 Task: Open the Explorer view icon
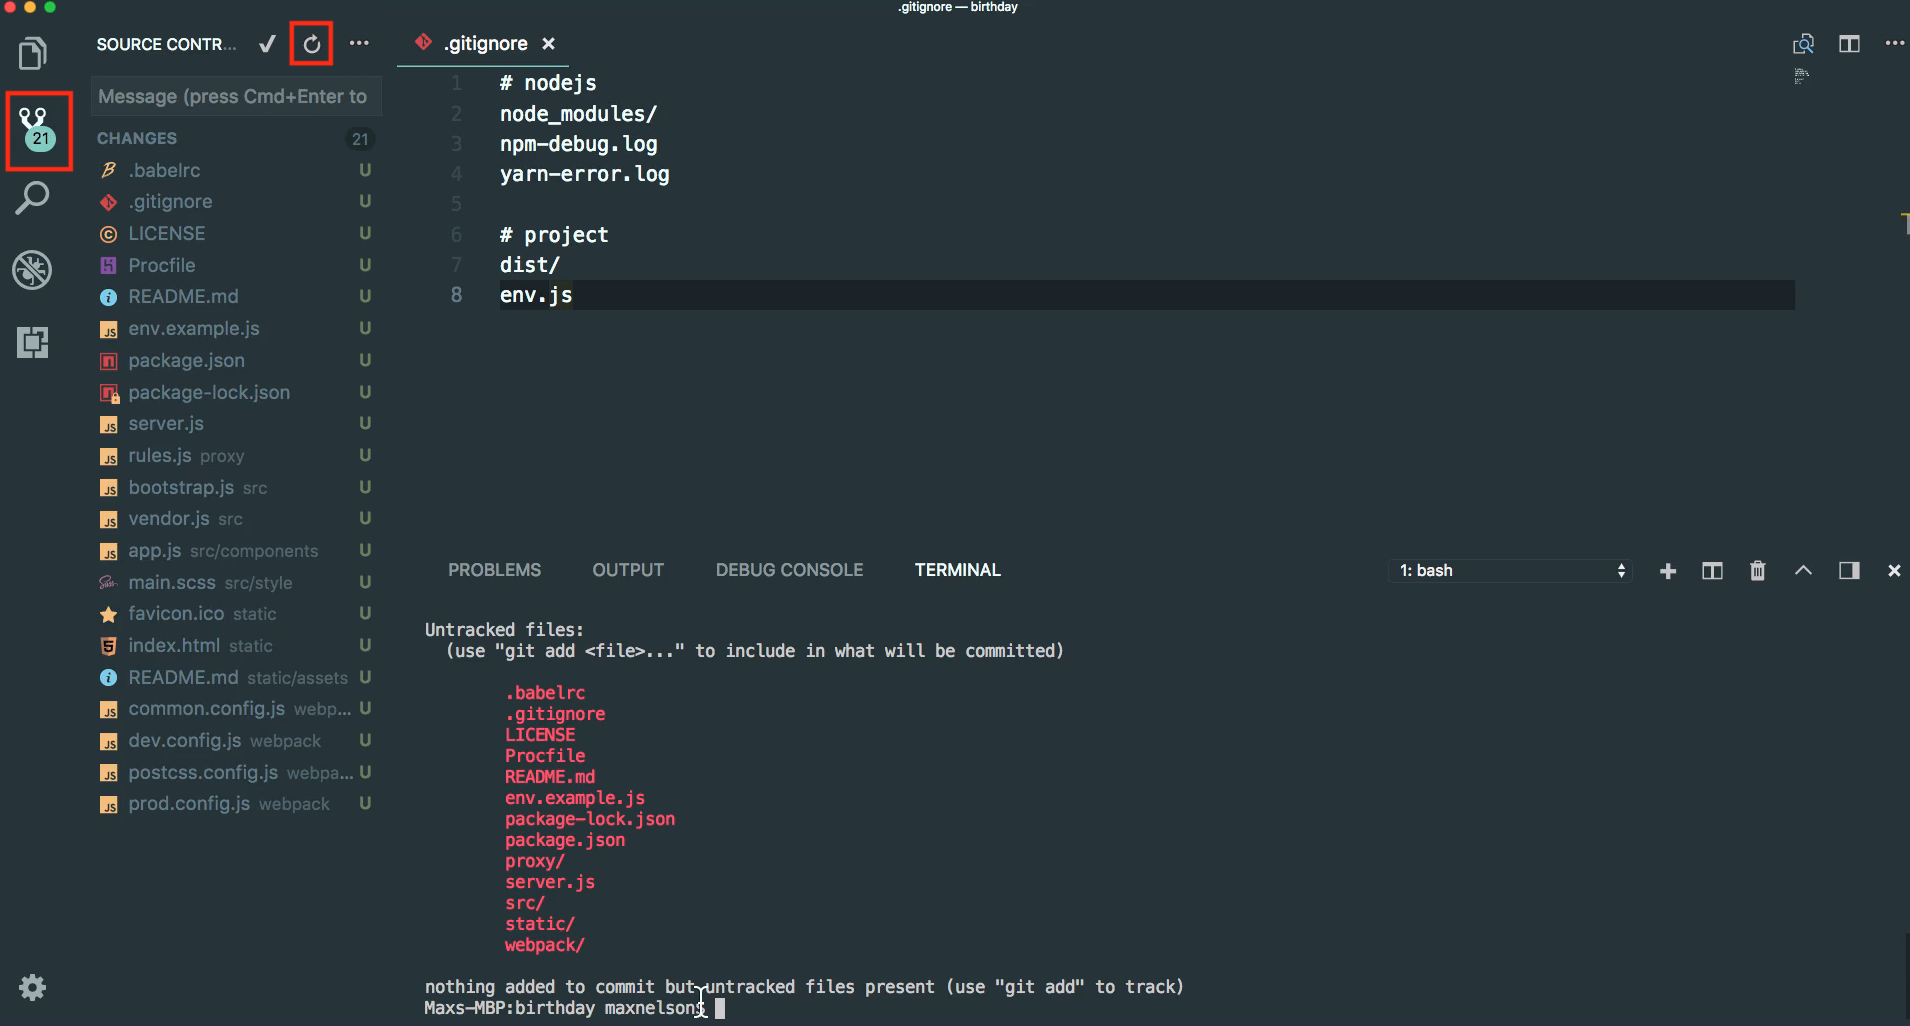click(33, 53)
